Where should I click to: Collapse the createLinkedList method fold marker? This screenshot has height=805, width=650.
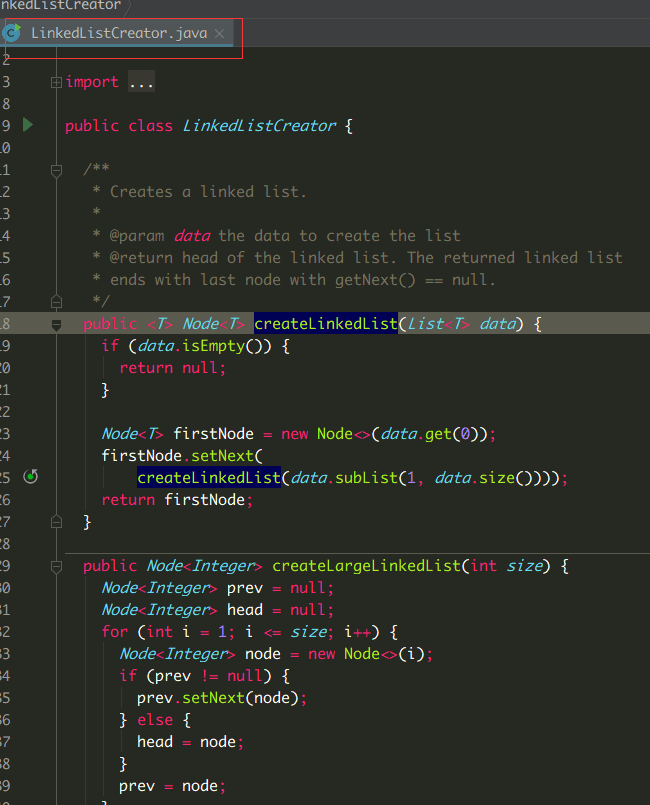56,324
